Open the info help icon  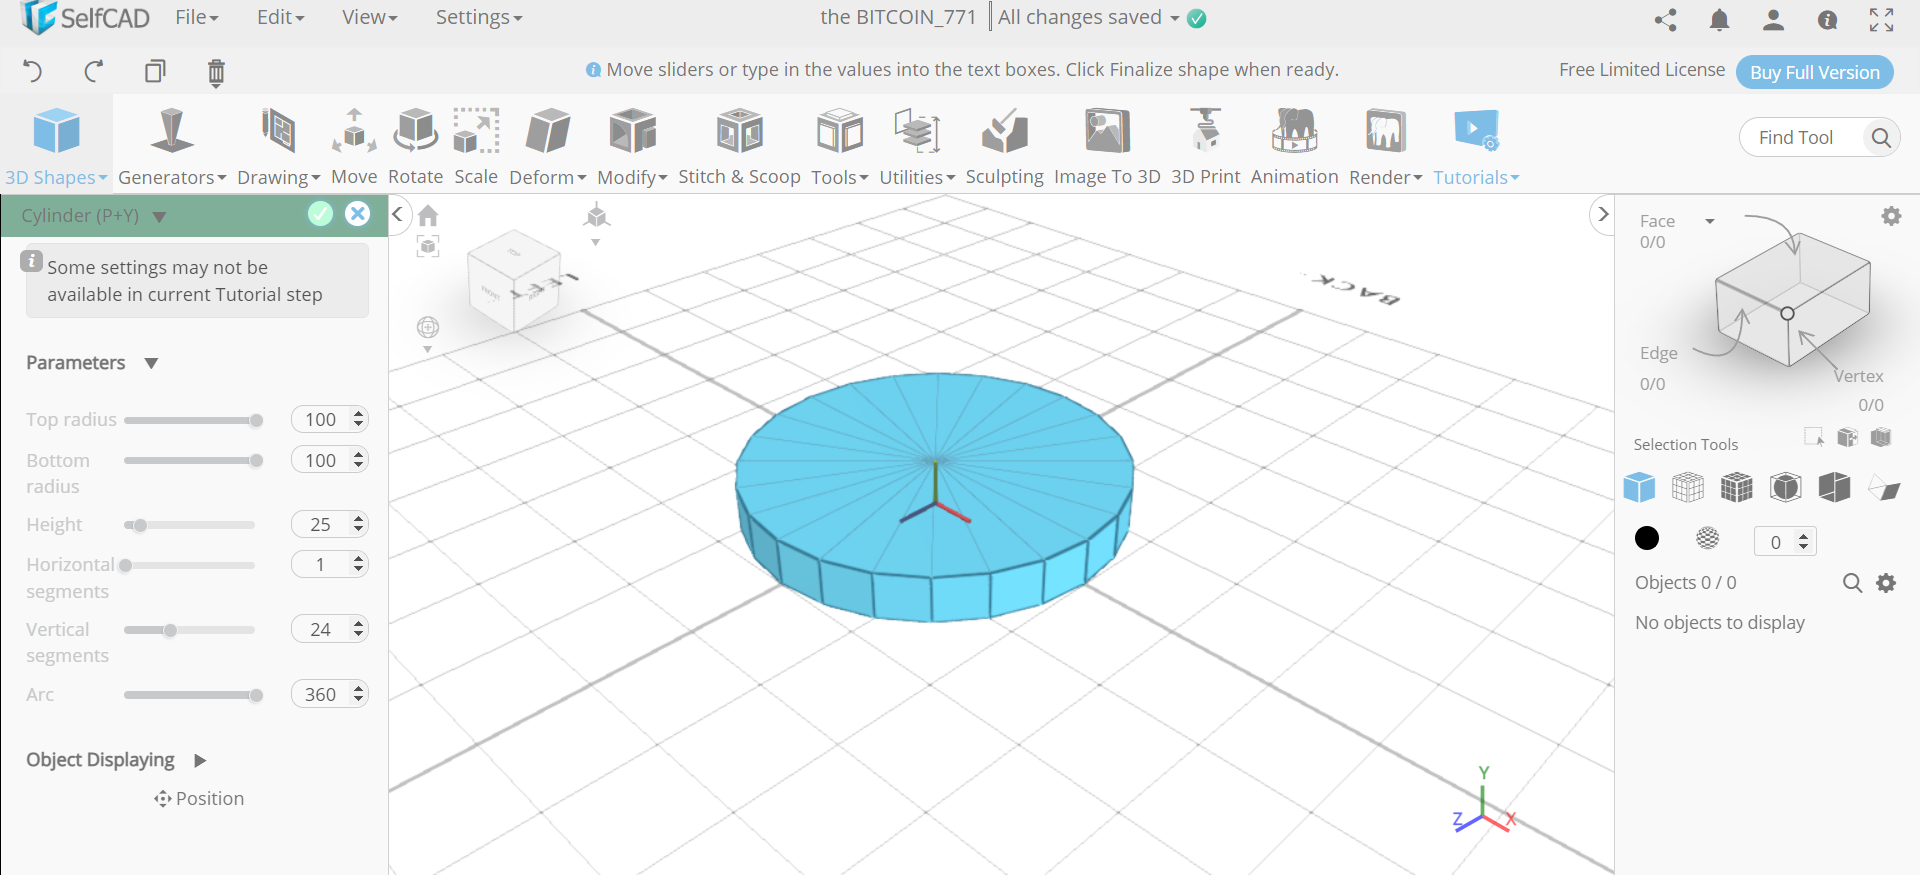(x=1827, y=19)
